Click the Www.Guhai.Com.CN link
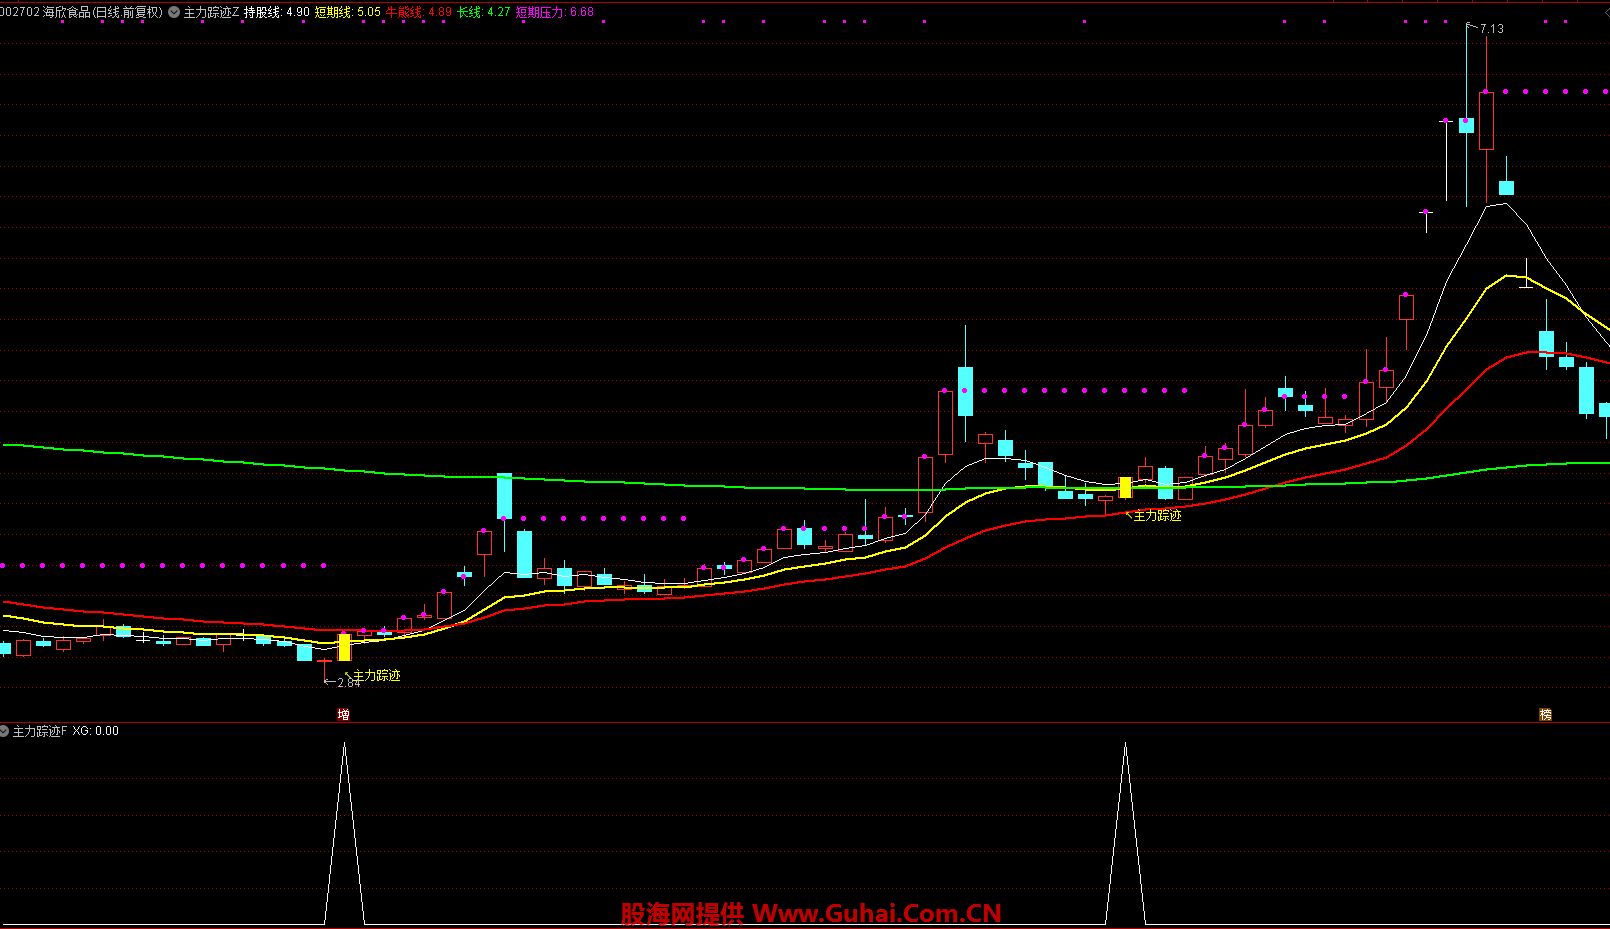The width and height of the screenshot is (1610, 929). (876, 913)
